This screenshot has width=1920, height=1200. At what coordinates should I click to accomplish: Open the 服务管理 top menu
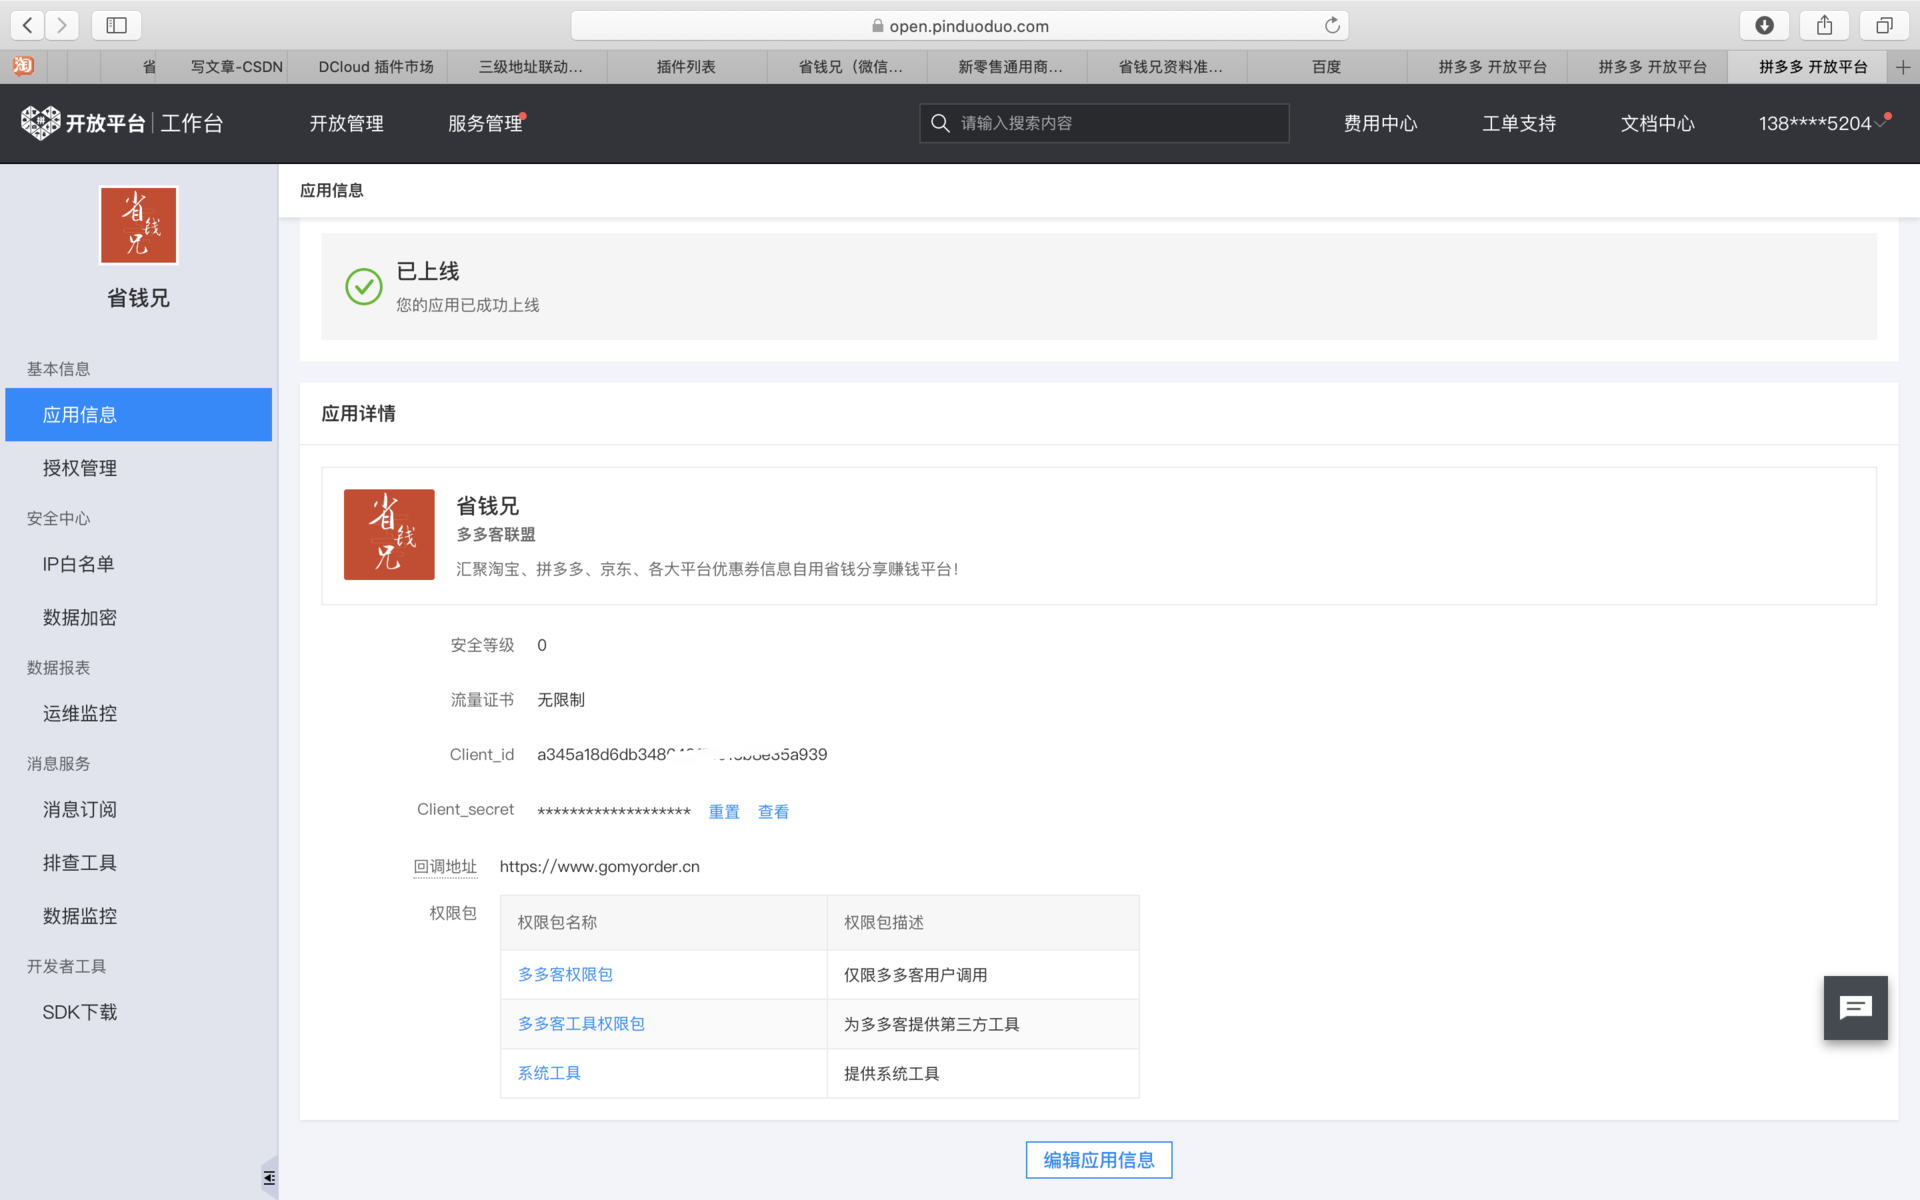click(x=485, y=123)
